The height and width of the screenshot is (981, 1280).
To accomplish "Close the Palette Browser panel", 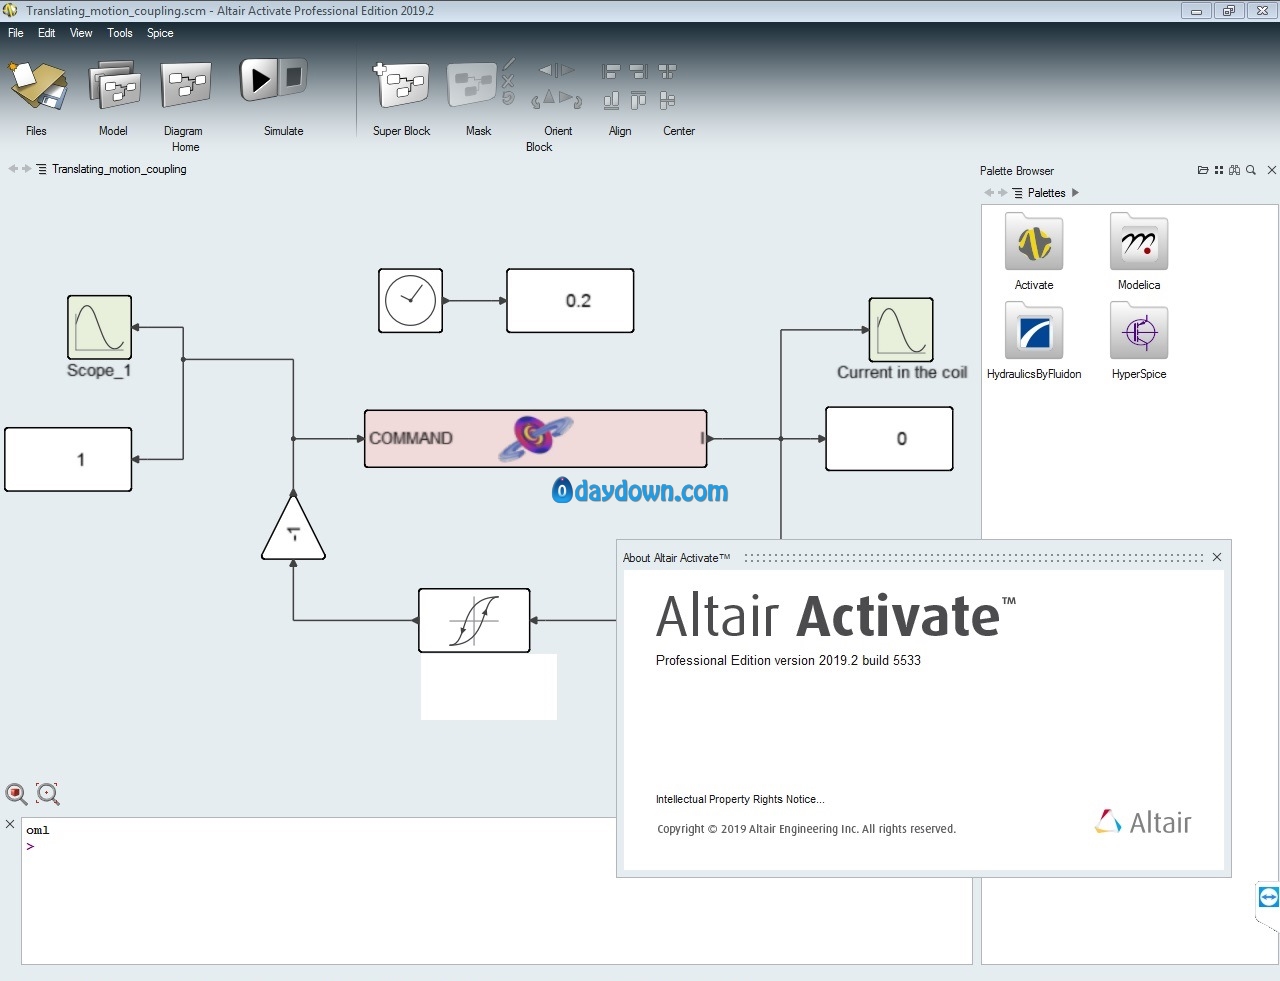I will pos(1272,170).
